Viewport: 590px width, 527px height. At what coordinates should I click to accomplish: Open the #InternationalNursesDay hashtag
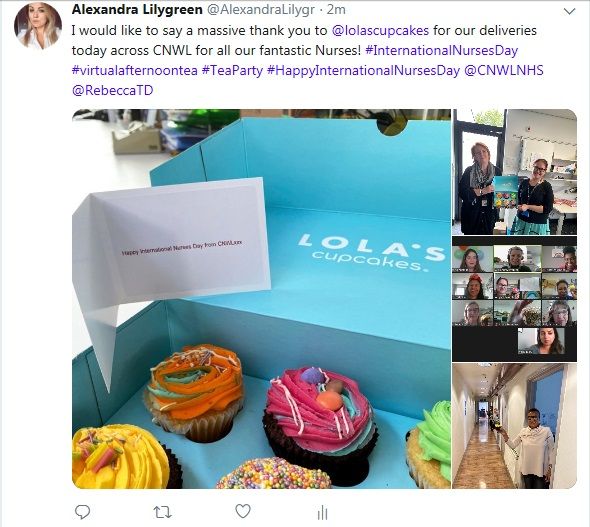pos(442,50)
